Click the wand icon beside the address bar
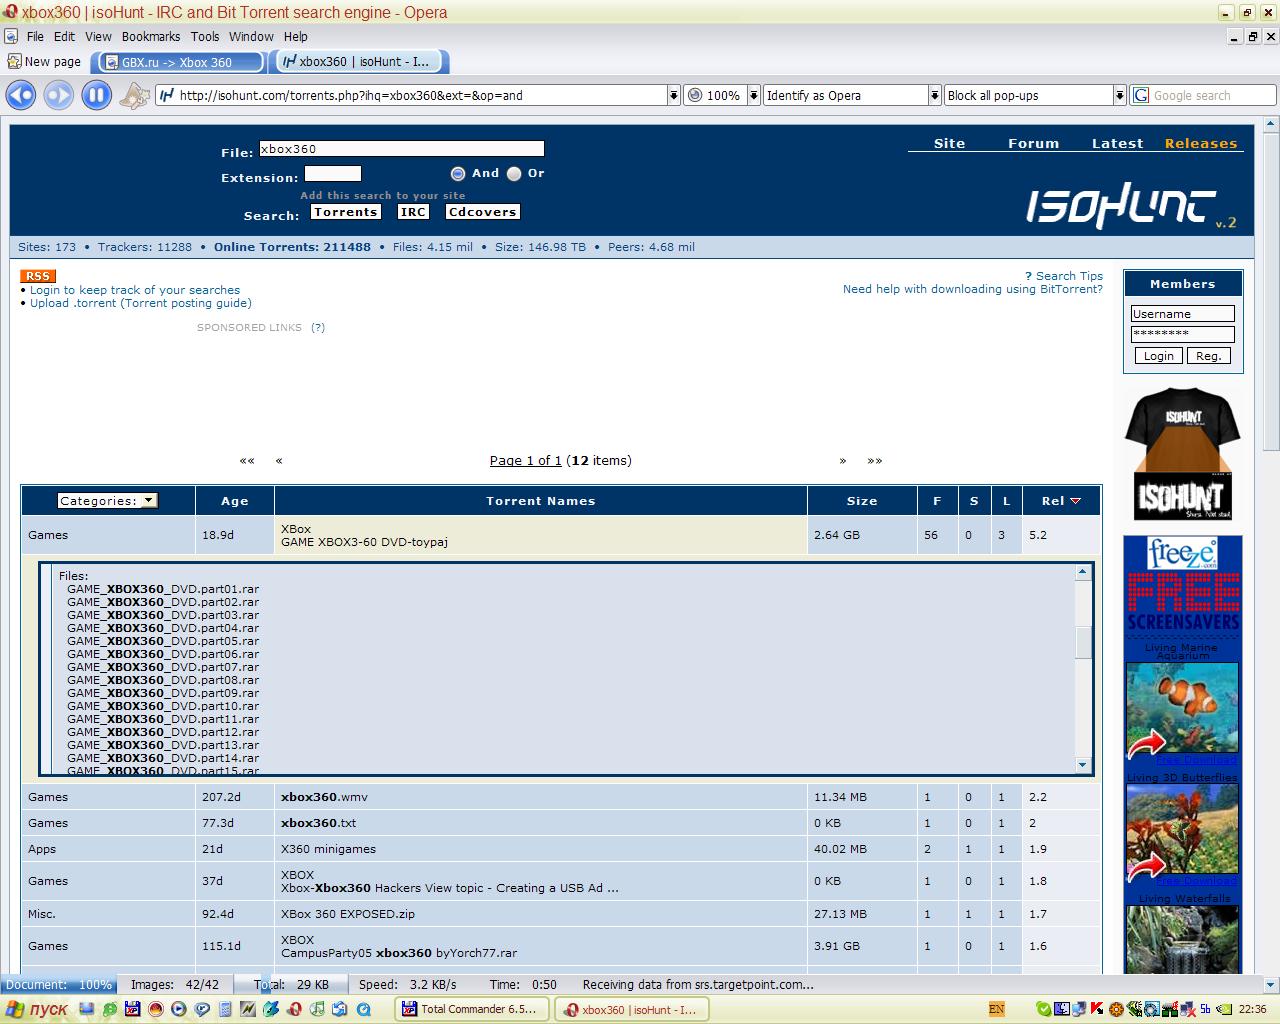This screenshot has height=1024, width=1280. tap(134, 96)
